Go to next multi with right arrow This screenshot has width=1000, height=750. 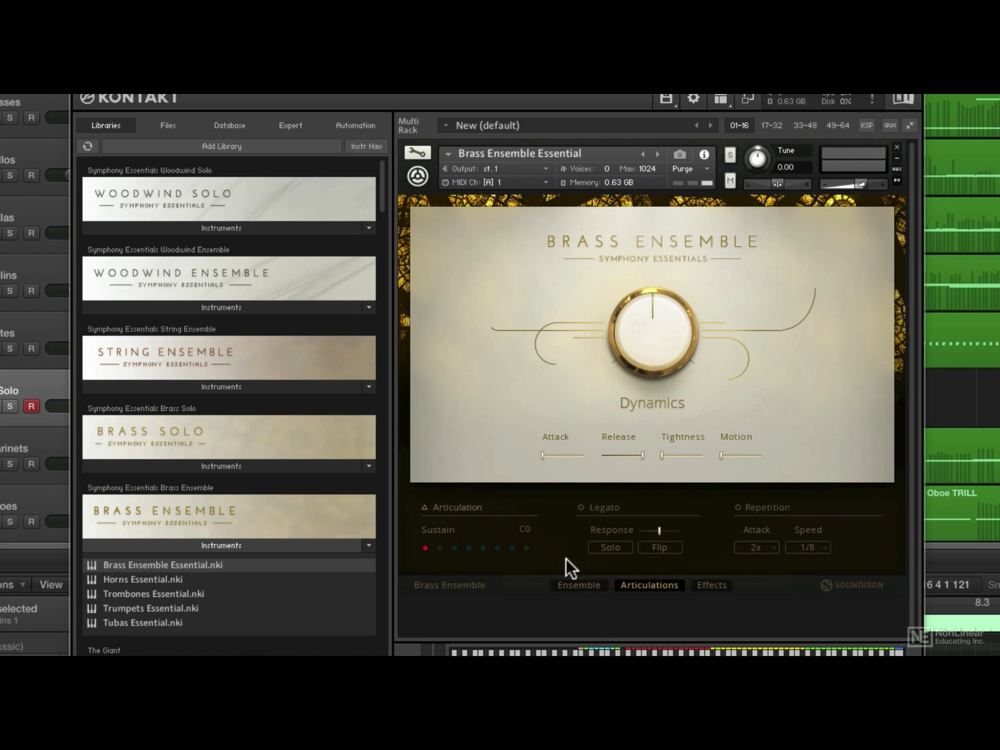pos(710,126)
